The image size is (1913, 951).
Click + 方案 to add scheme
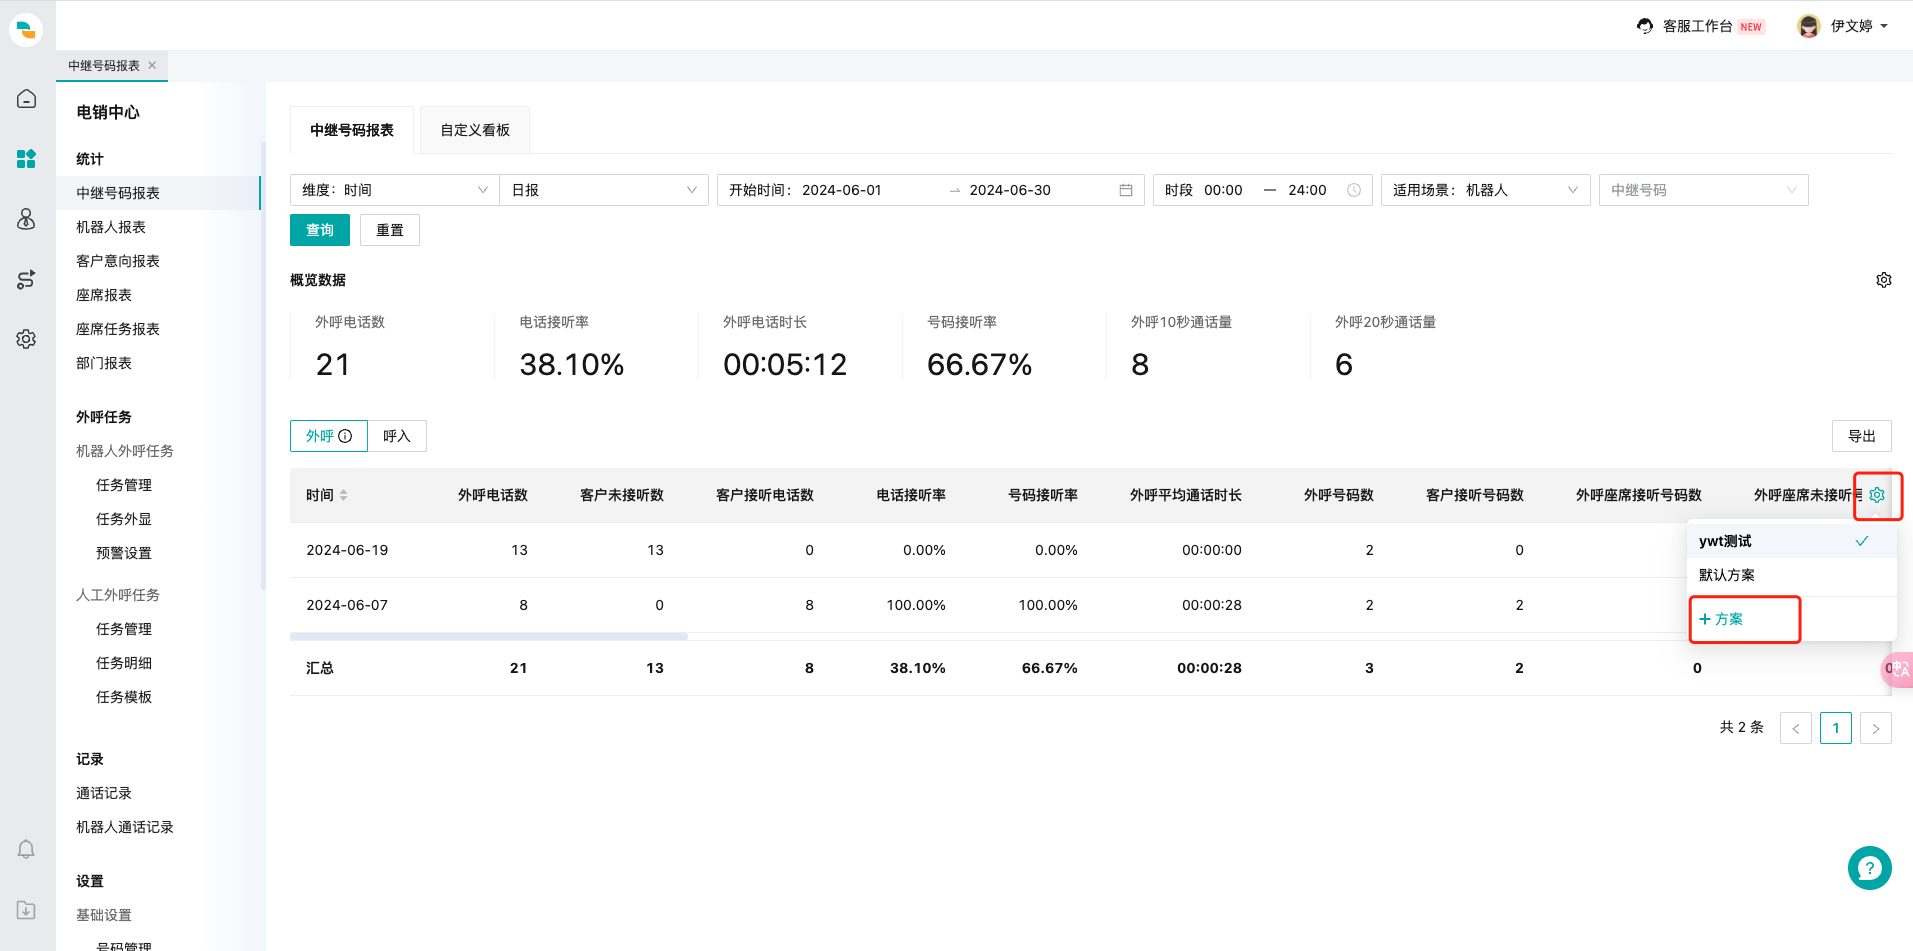point(1721,619)
